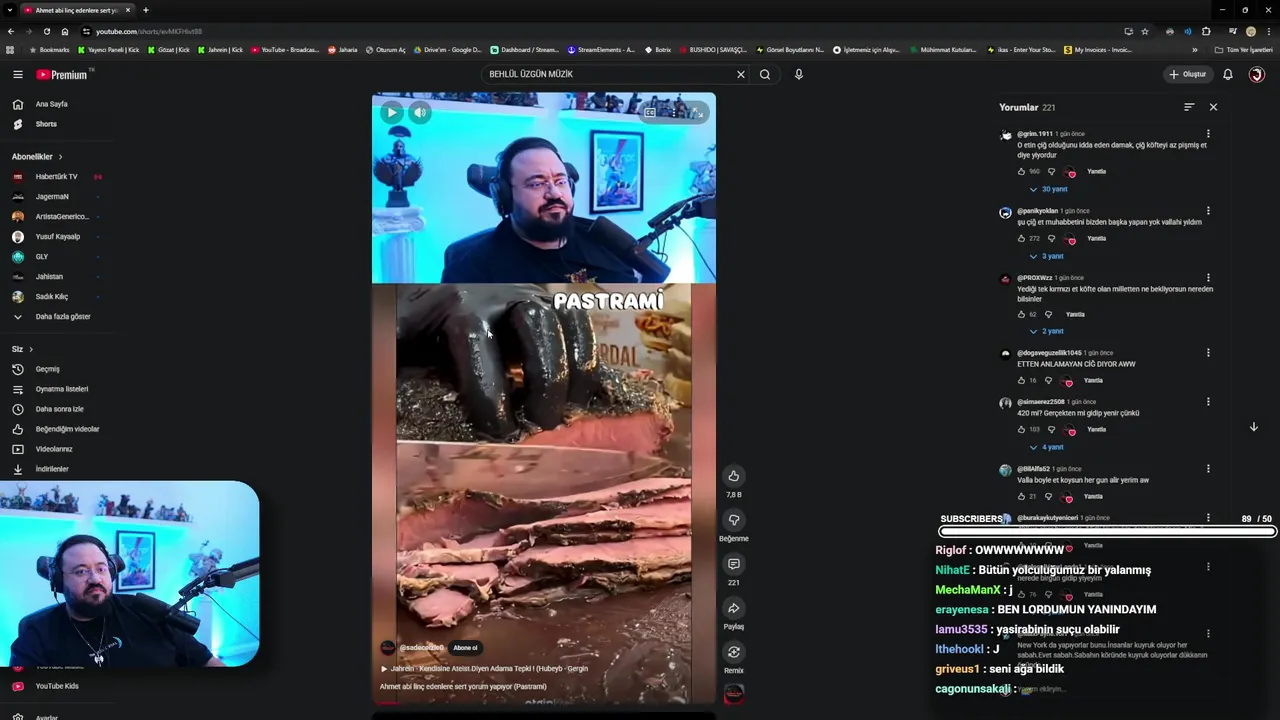
Task: Like the Short with 7,8 B likes
Action: (733, 476)
